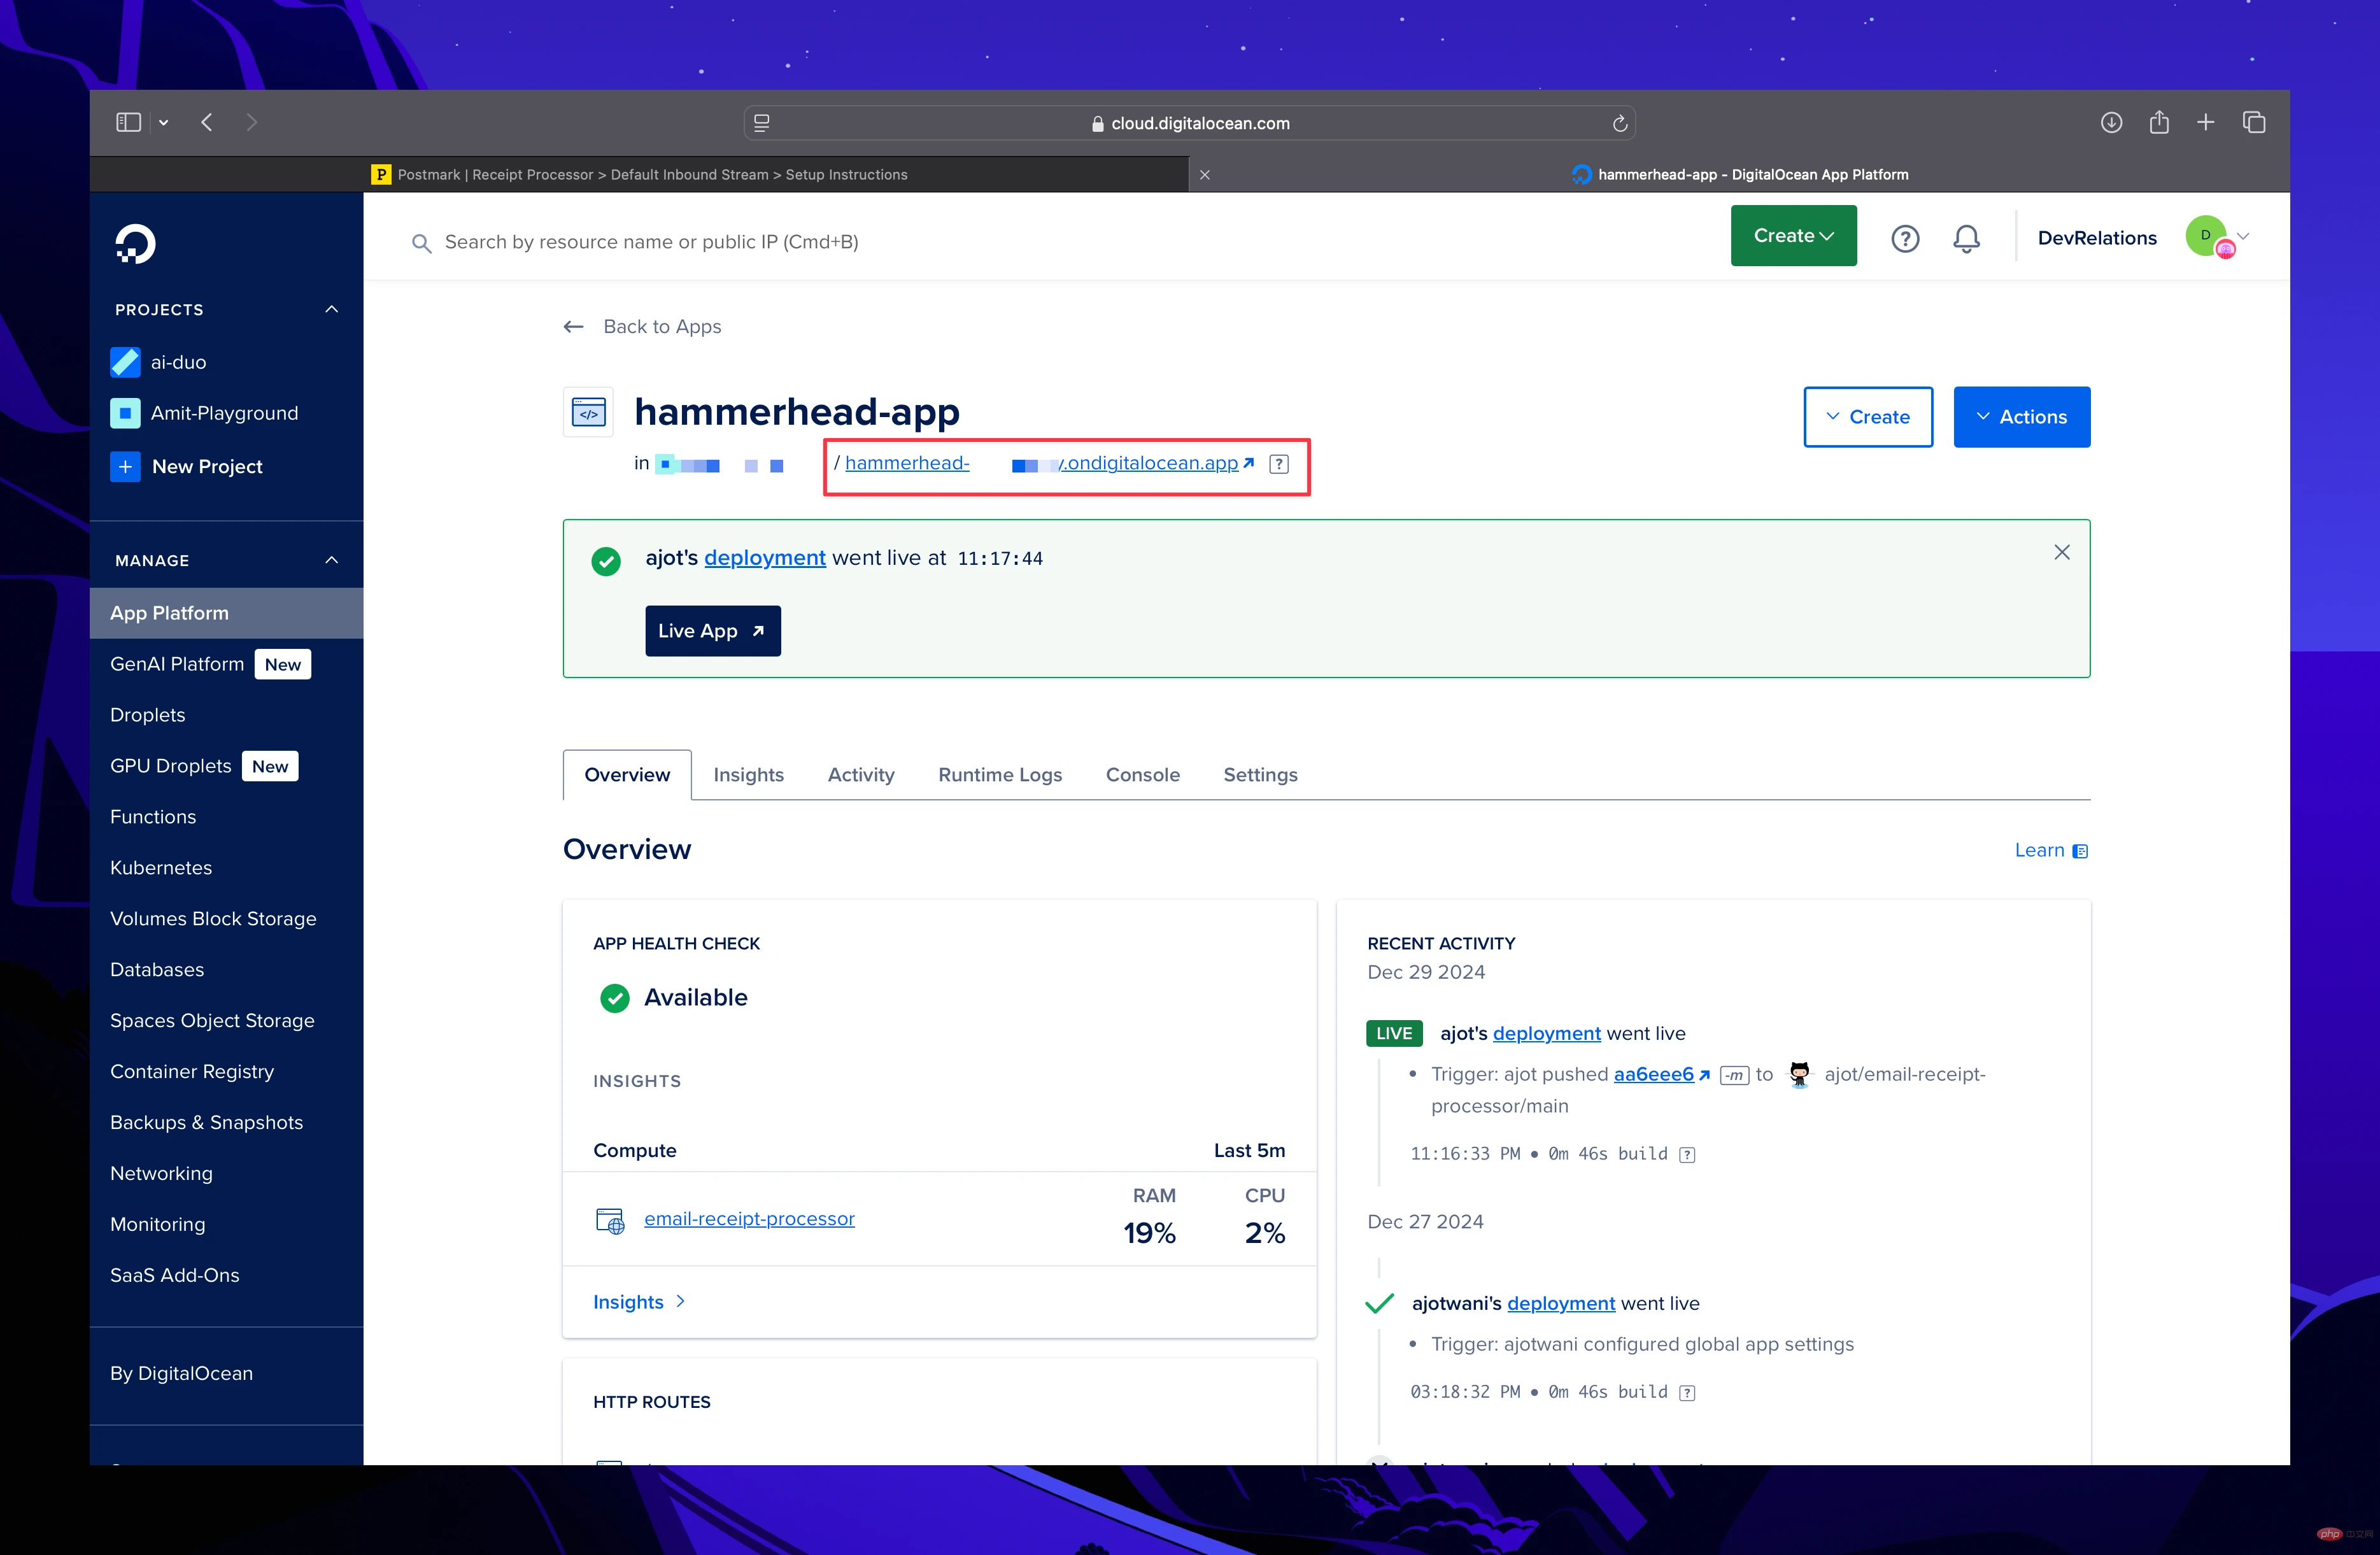Image resolution: width=2380 pixels, height=1555 pixels.
Task: Click the Live App button
Action: click(x=712, y=630)
